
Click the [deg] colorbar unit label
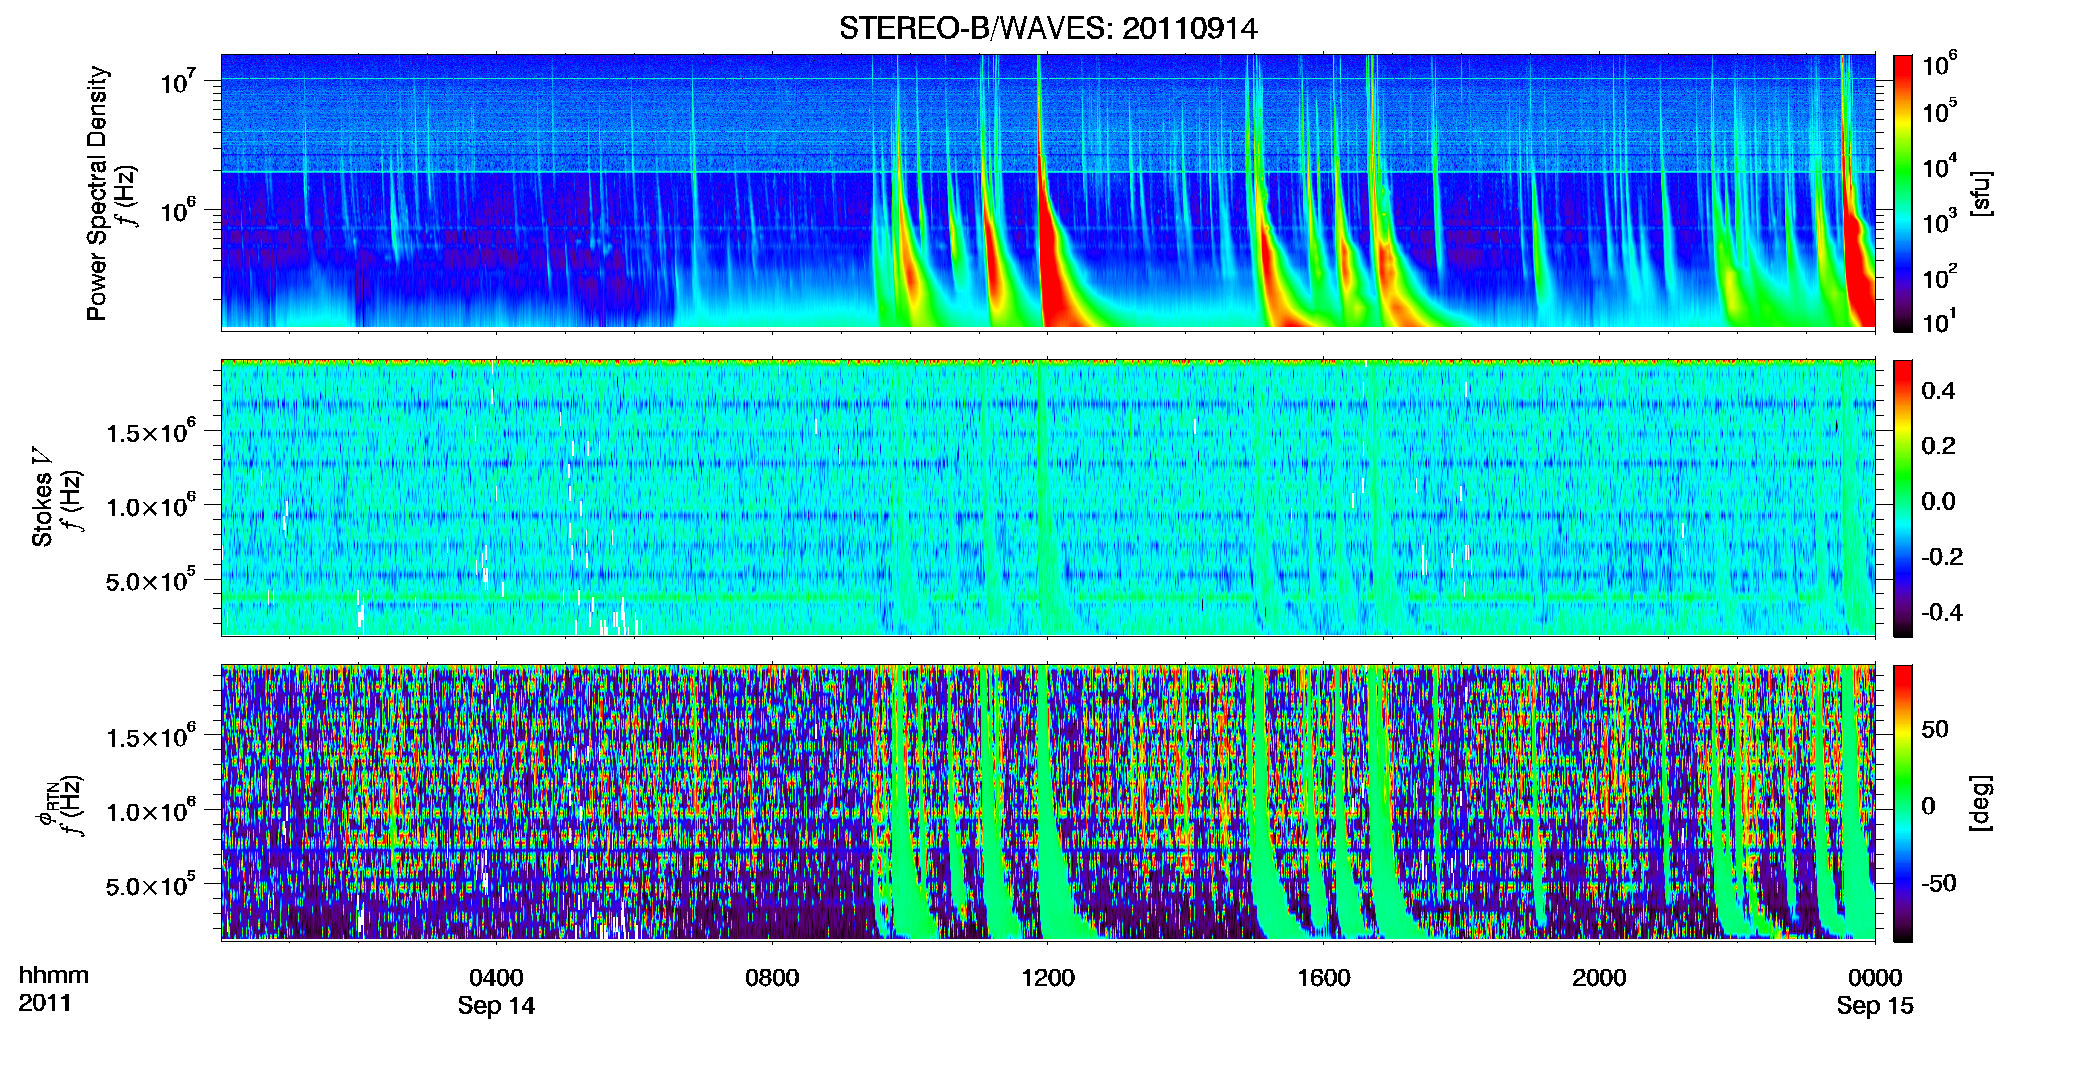[x=1981, y=803]
